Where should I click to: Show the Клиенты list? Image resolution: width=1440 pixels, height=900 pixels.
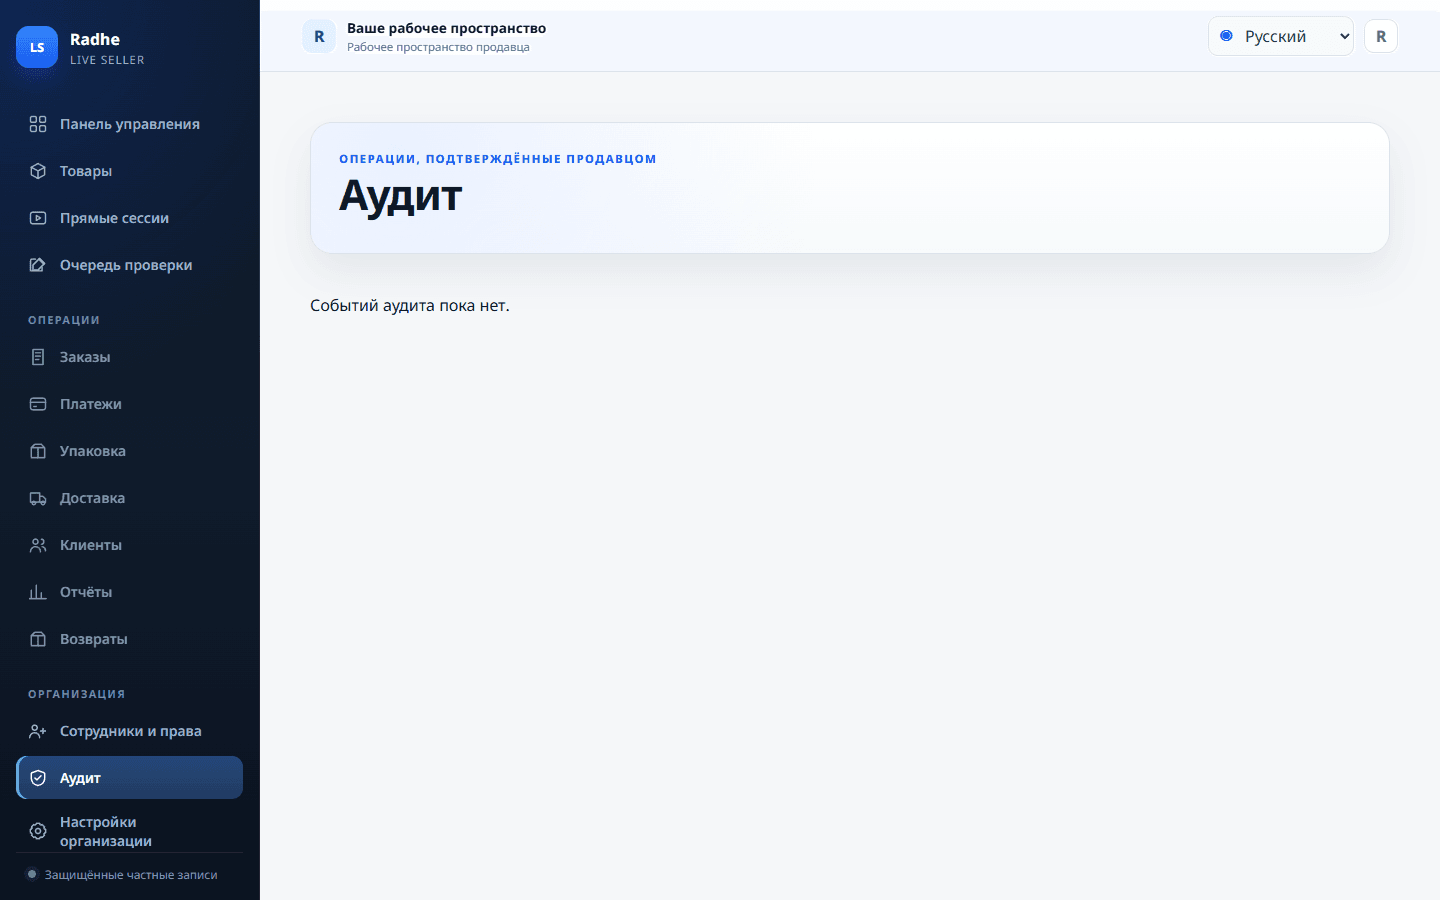(130, 545)
